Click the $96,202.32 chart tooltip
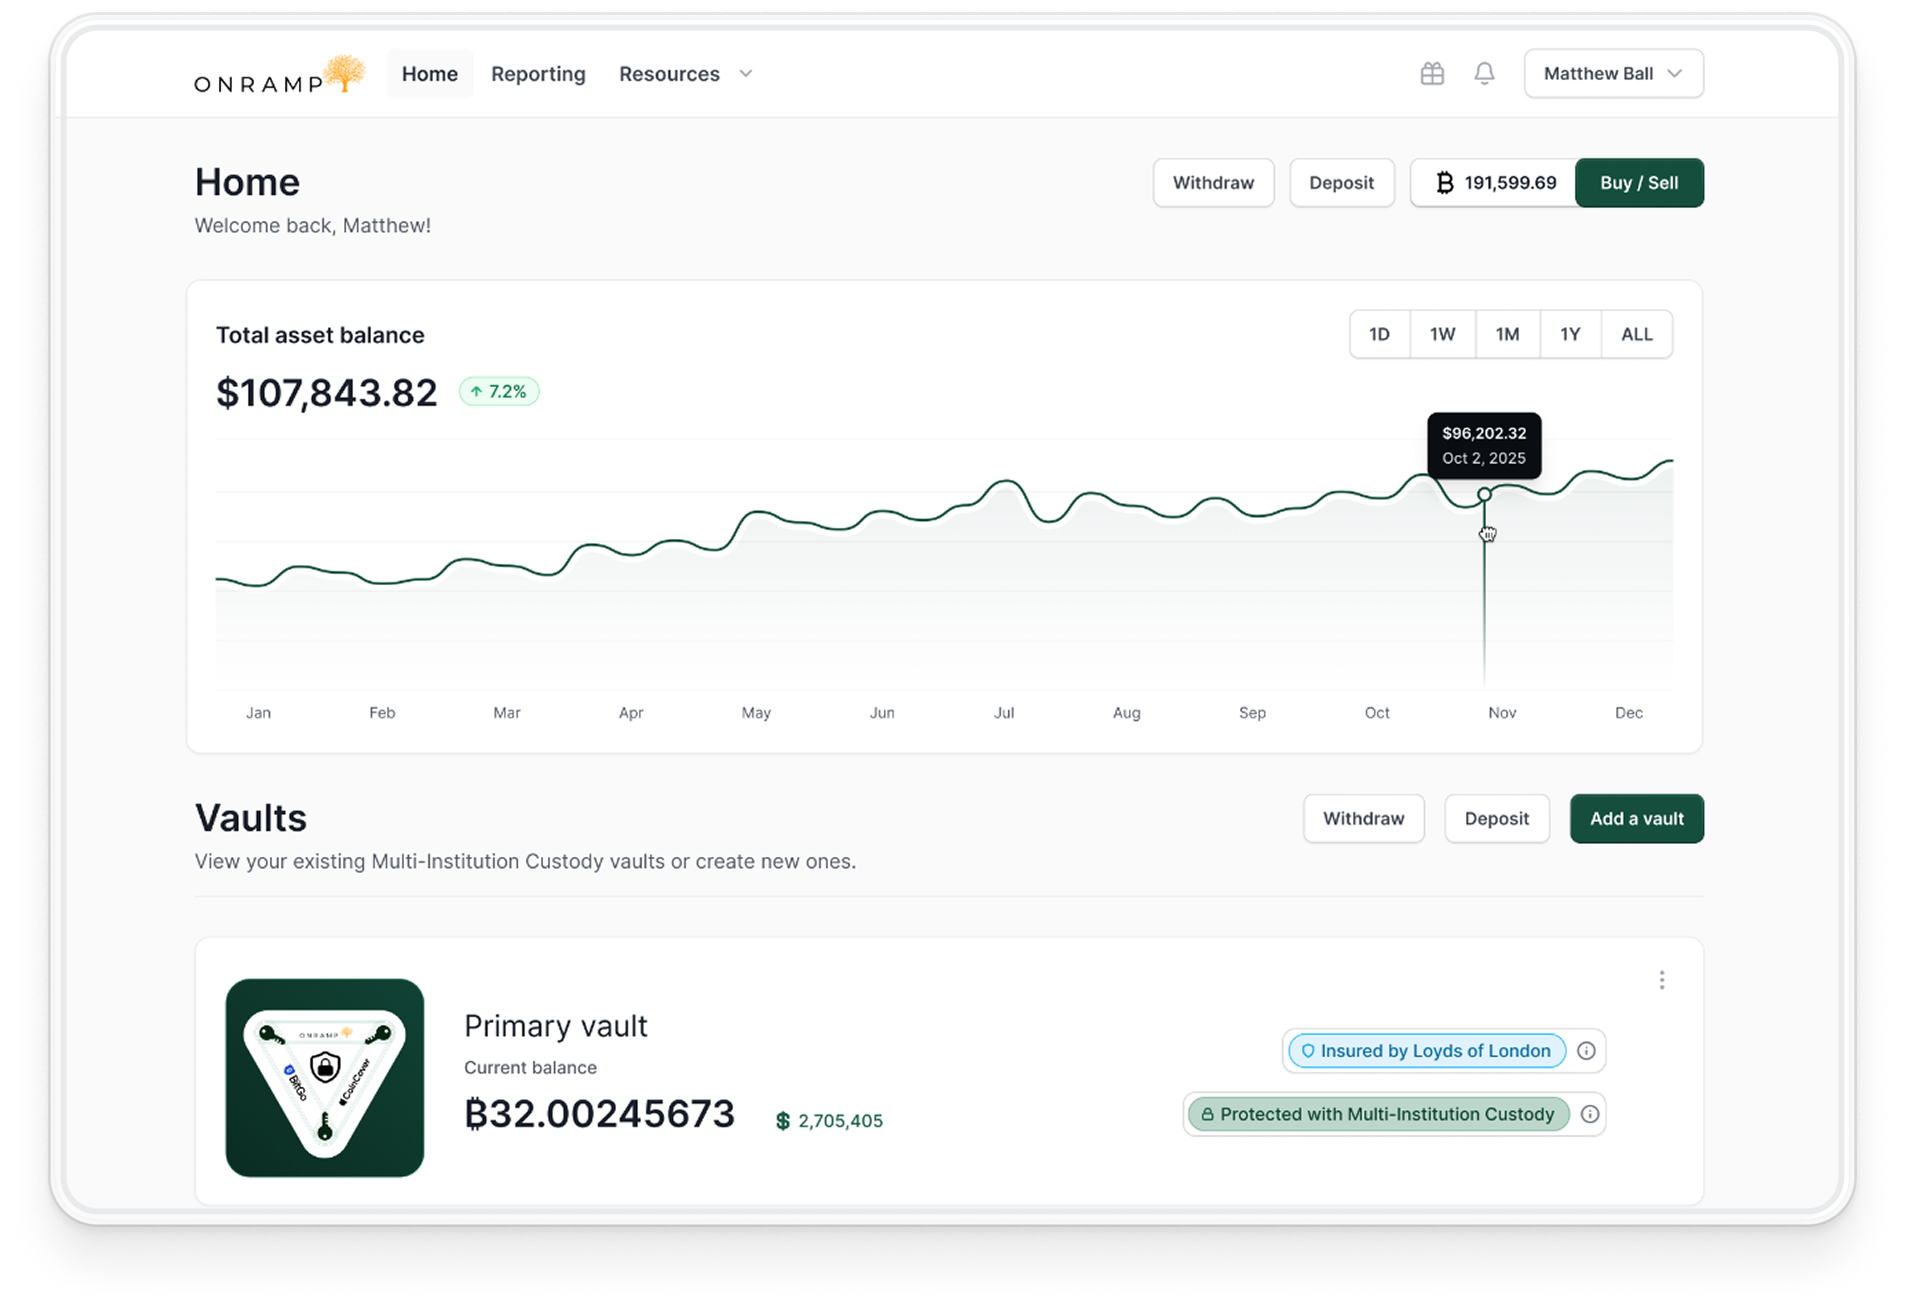Viewport: 1905px width, 1311px height. pos(1484,446)
